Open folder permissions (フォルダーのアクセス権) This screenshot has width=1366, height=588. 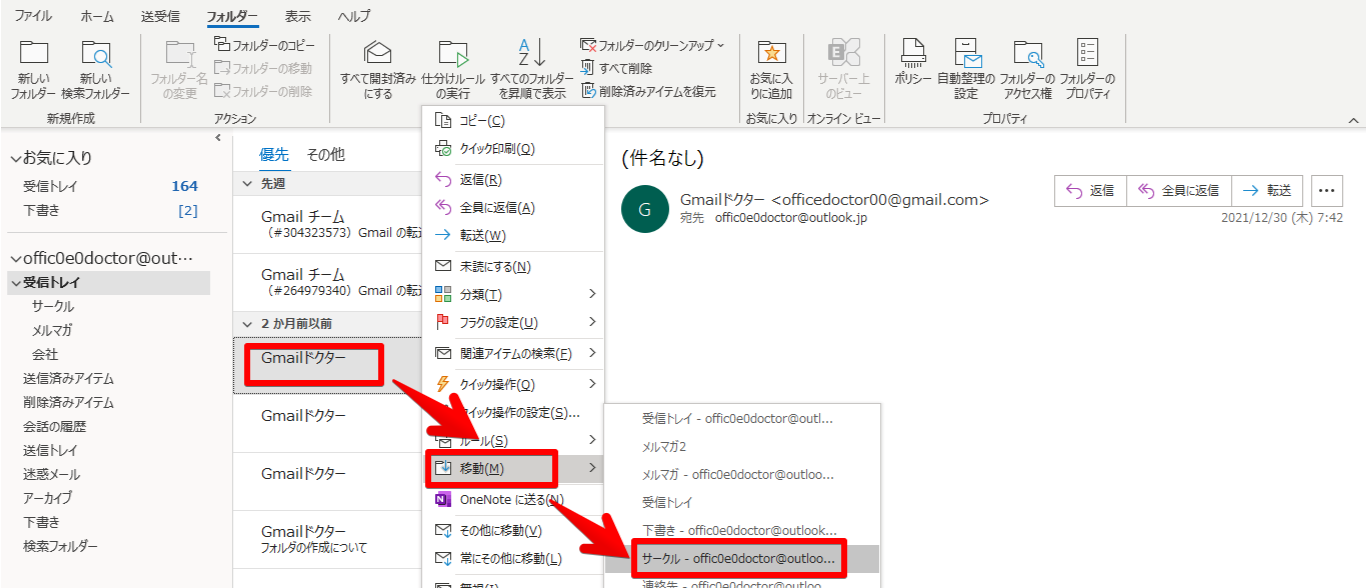coord(1026,70)
